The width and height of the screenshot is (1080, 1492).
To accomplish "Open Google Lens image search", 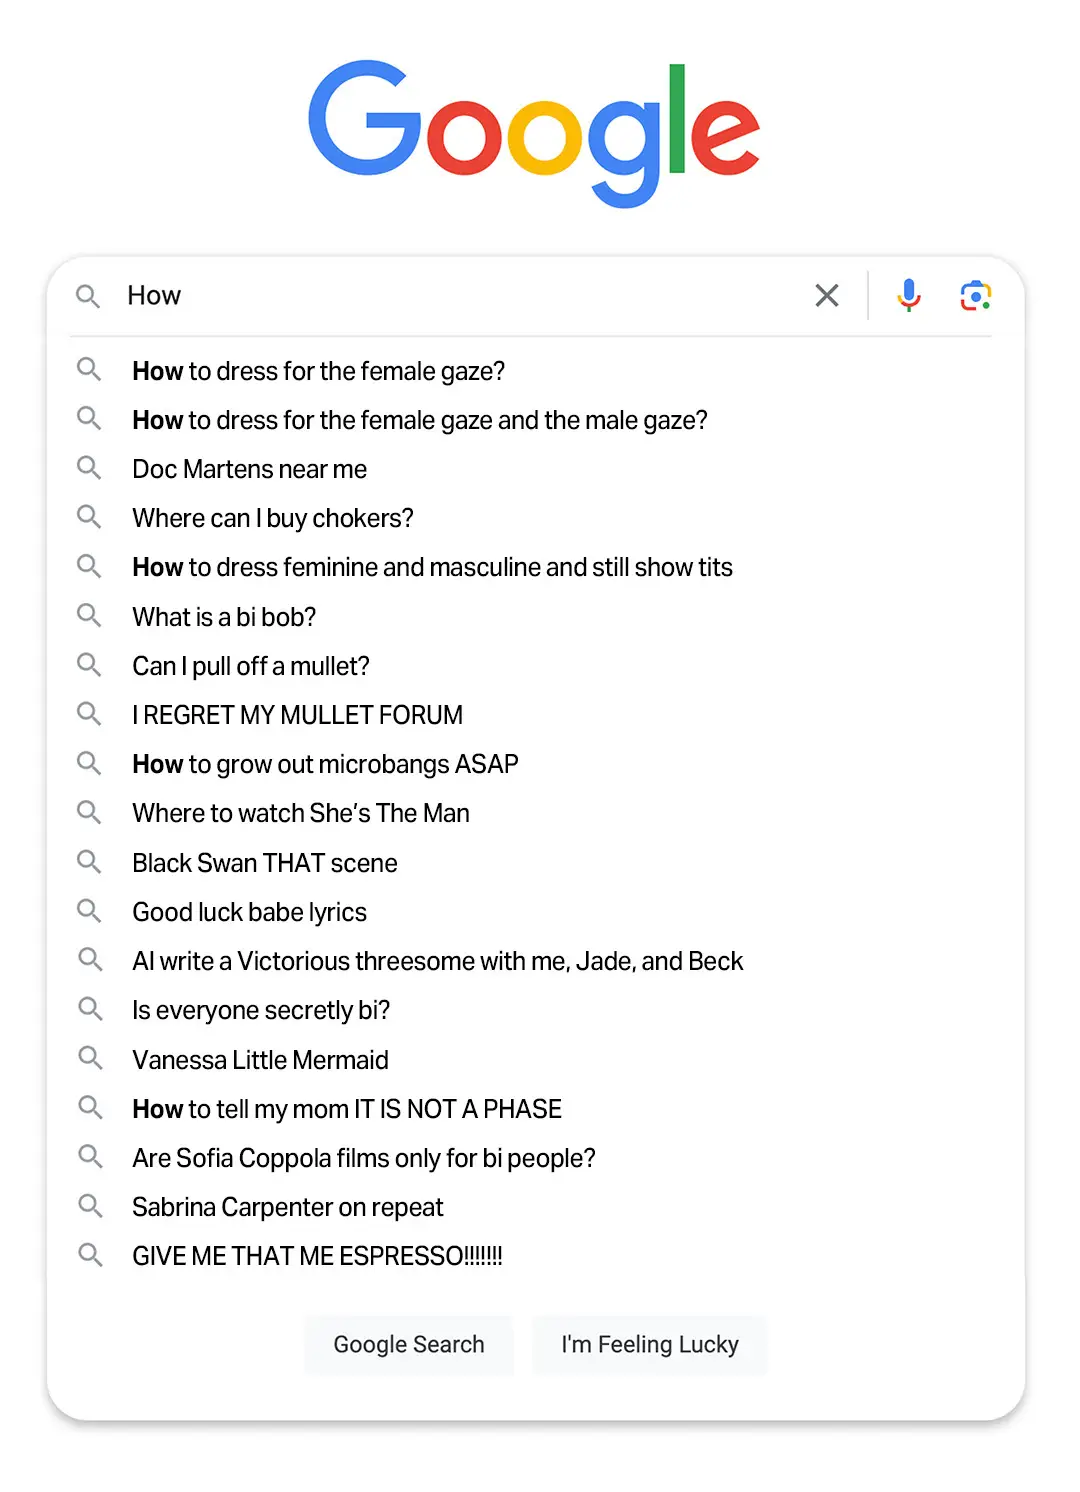I will point(975,296).
